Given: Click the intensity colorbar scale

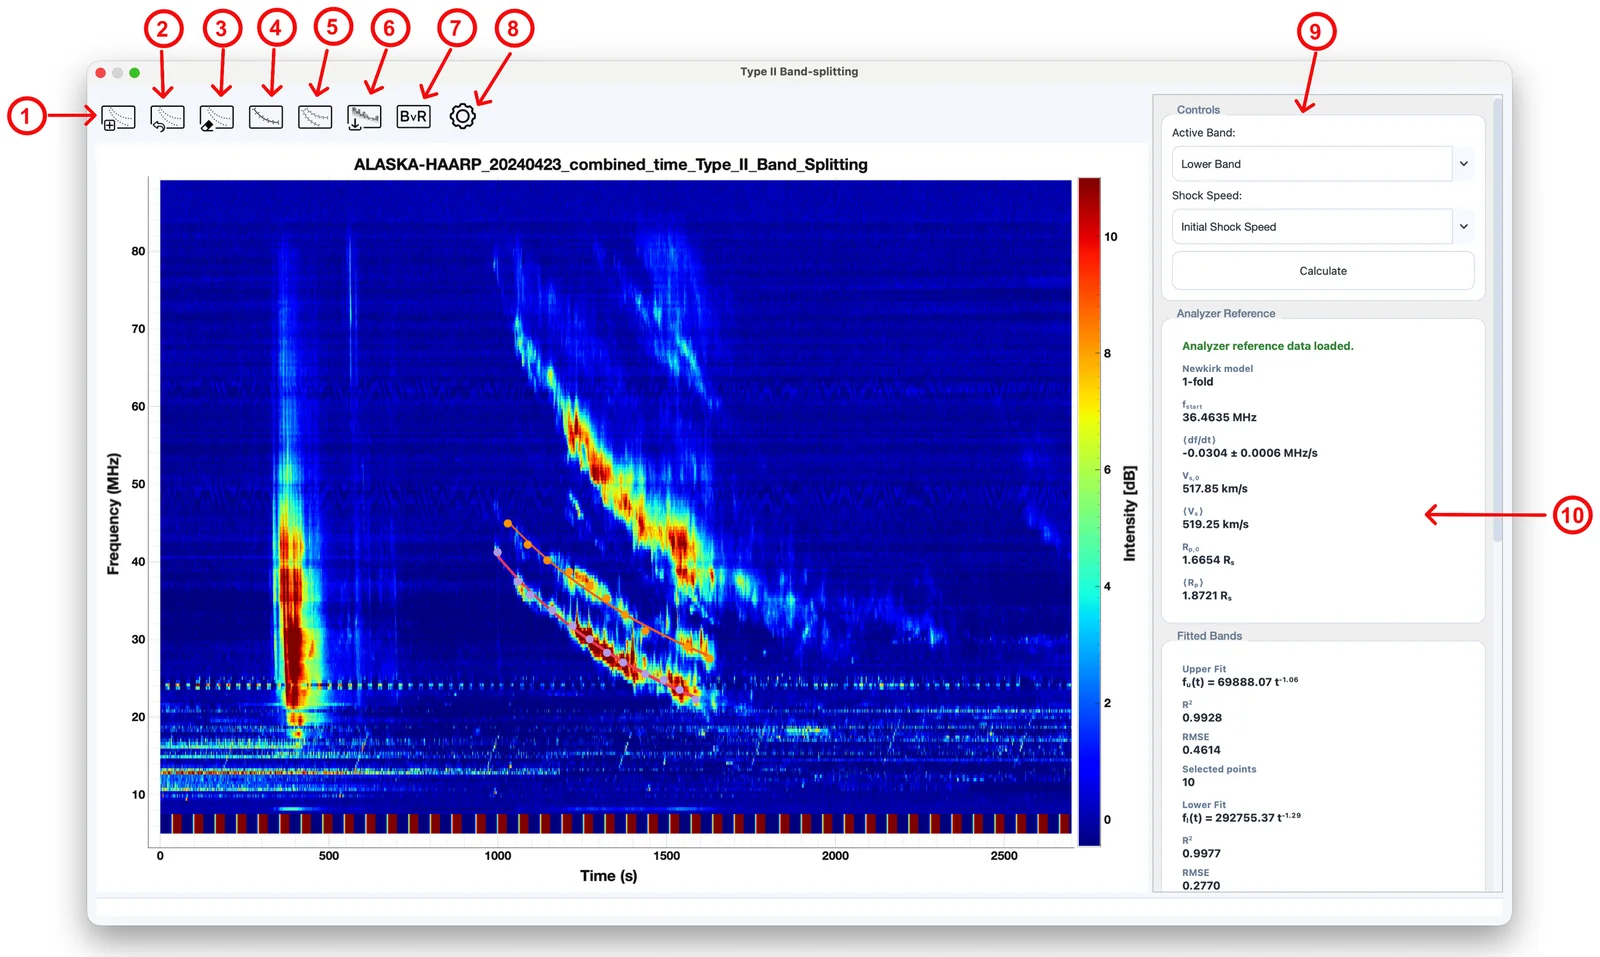Looking at the screenshot, I should click(1089, 512).
